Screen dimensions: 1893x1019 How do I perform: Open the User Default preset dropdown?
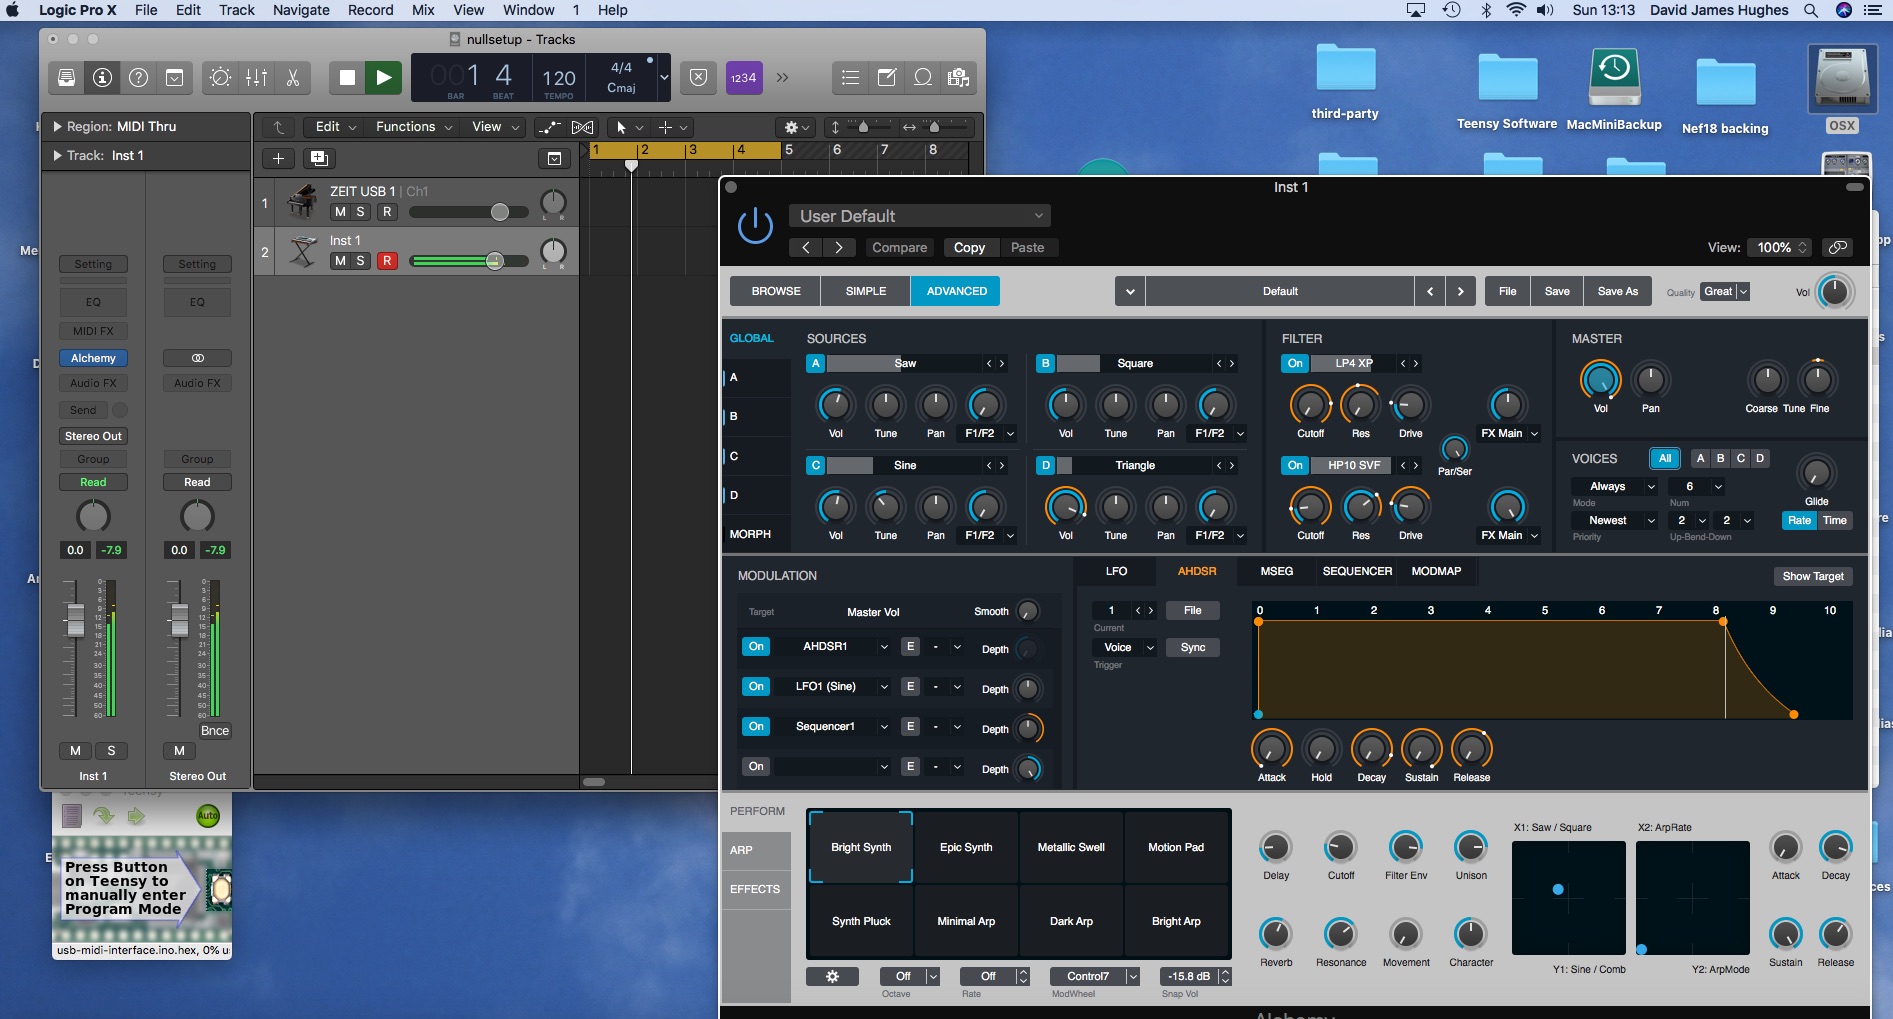(x=920, y=216)
